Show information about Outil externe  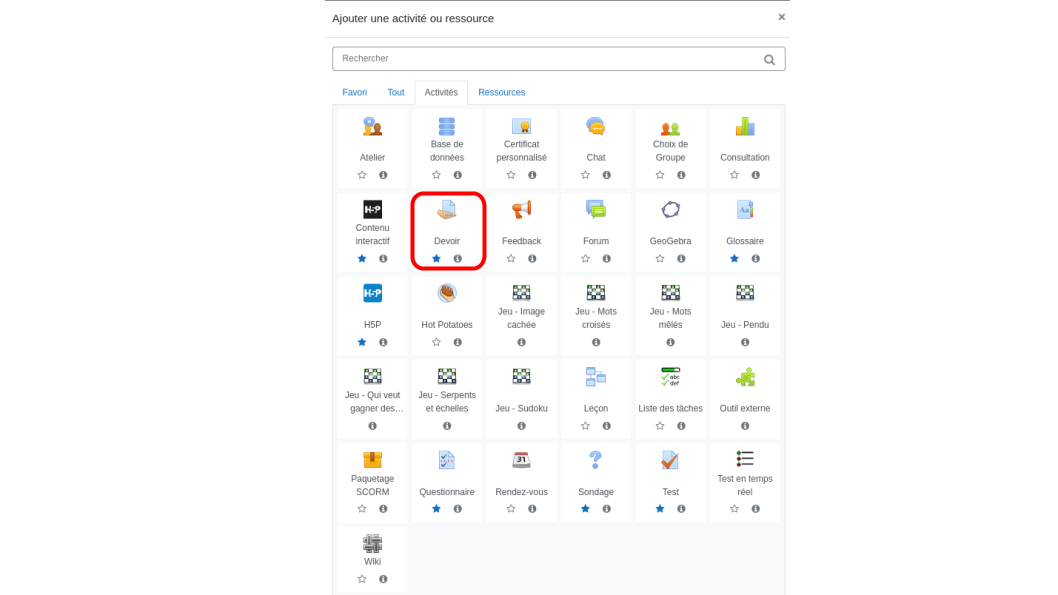click(745, 426)
